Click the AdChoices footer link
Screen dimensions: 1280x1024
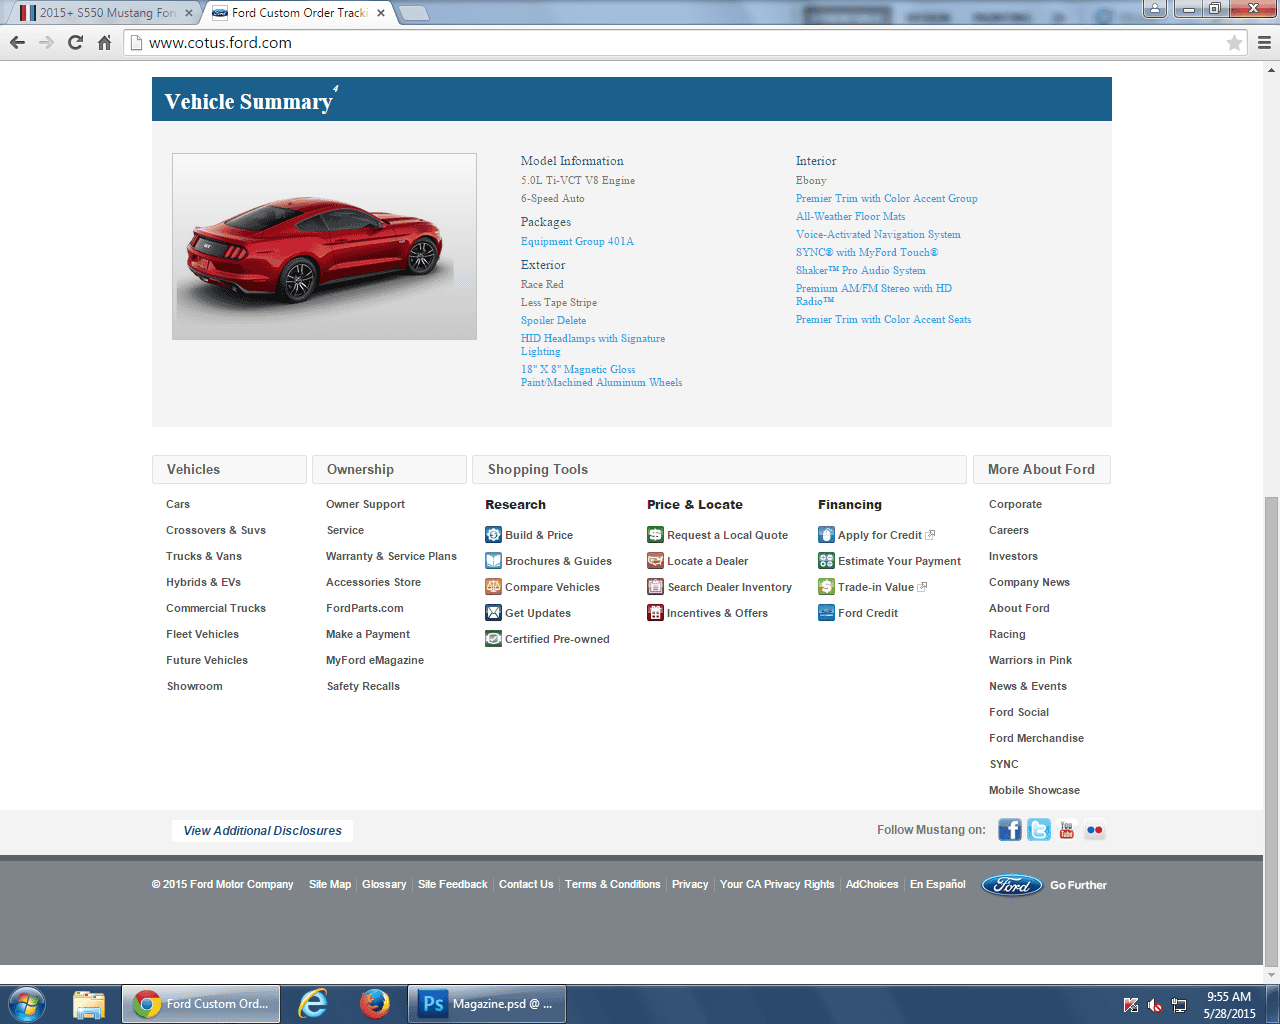tap(872, 885)
